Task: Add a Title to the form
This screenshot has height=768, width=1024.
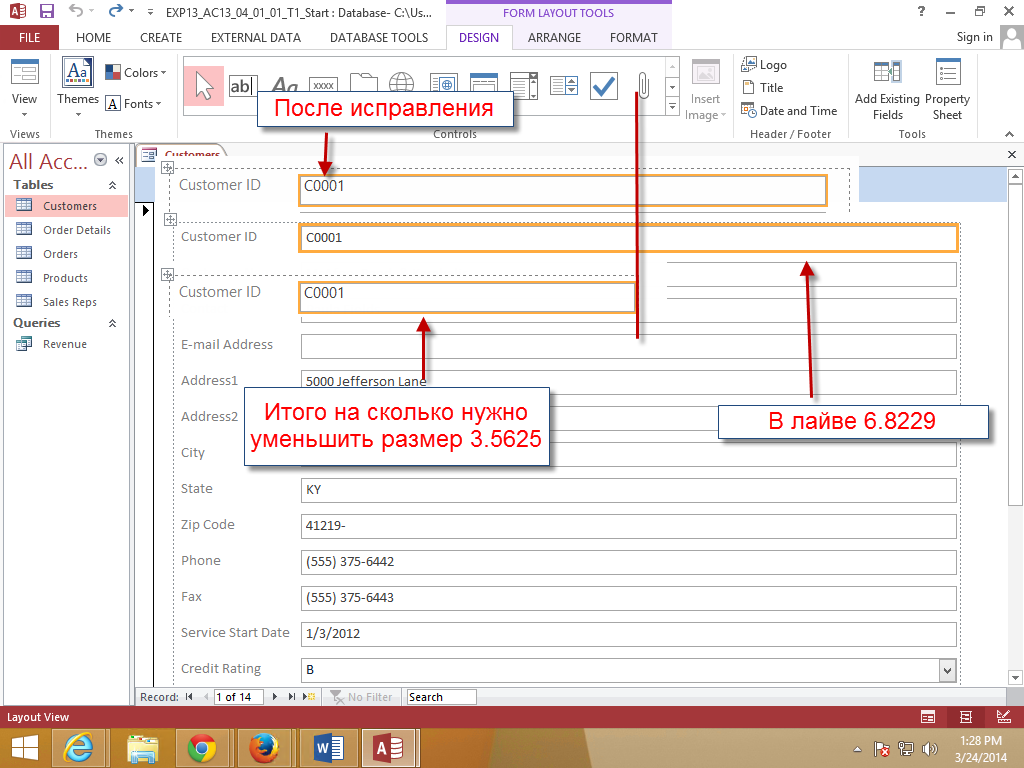Action: point(763,88)
